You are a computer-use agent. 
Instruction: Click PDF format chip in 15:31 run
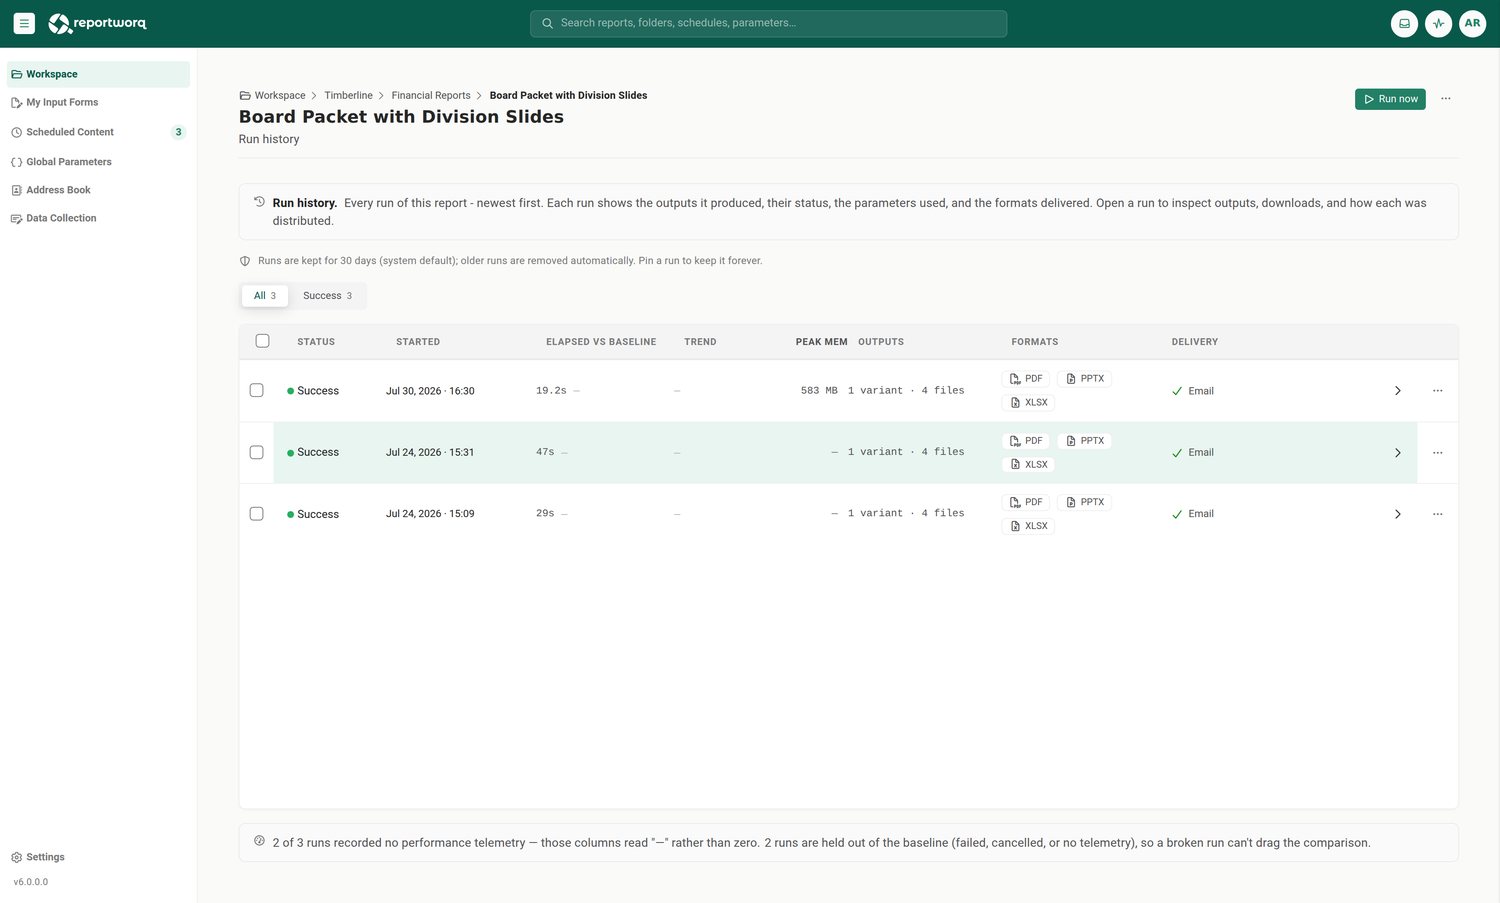click(x=1026, y=441)
